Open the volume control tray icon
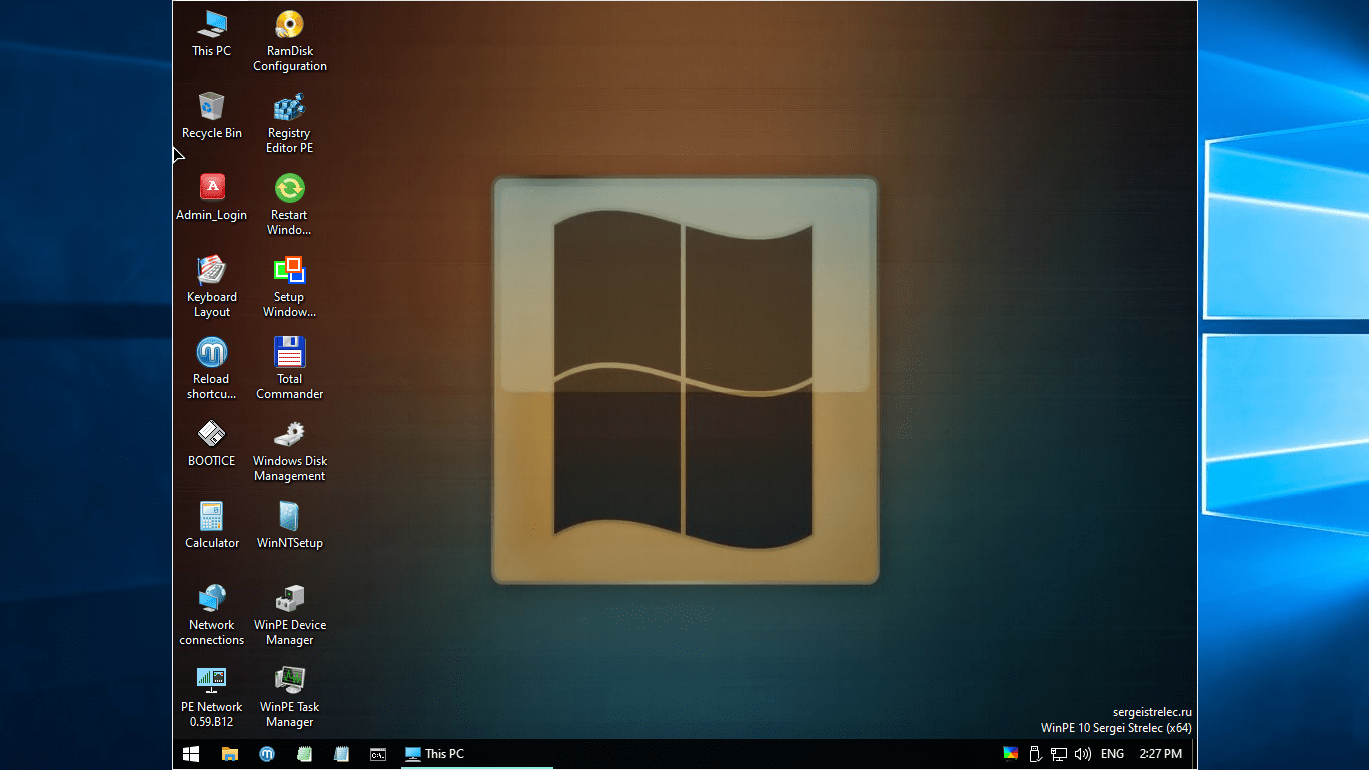1369x770 pixels. 1083,754
